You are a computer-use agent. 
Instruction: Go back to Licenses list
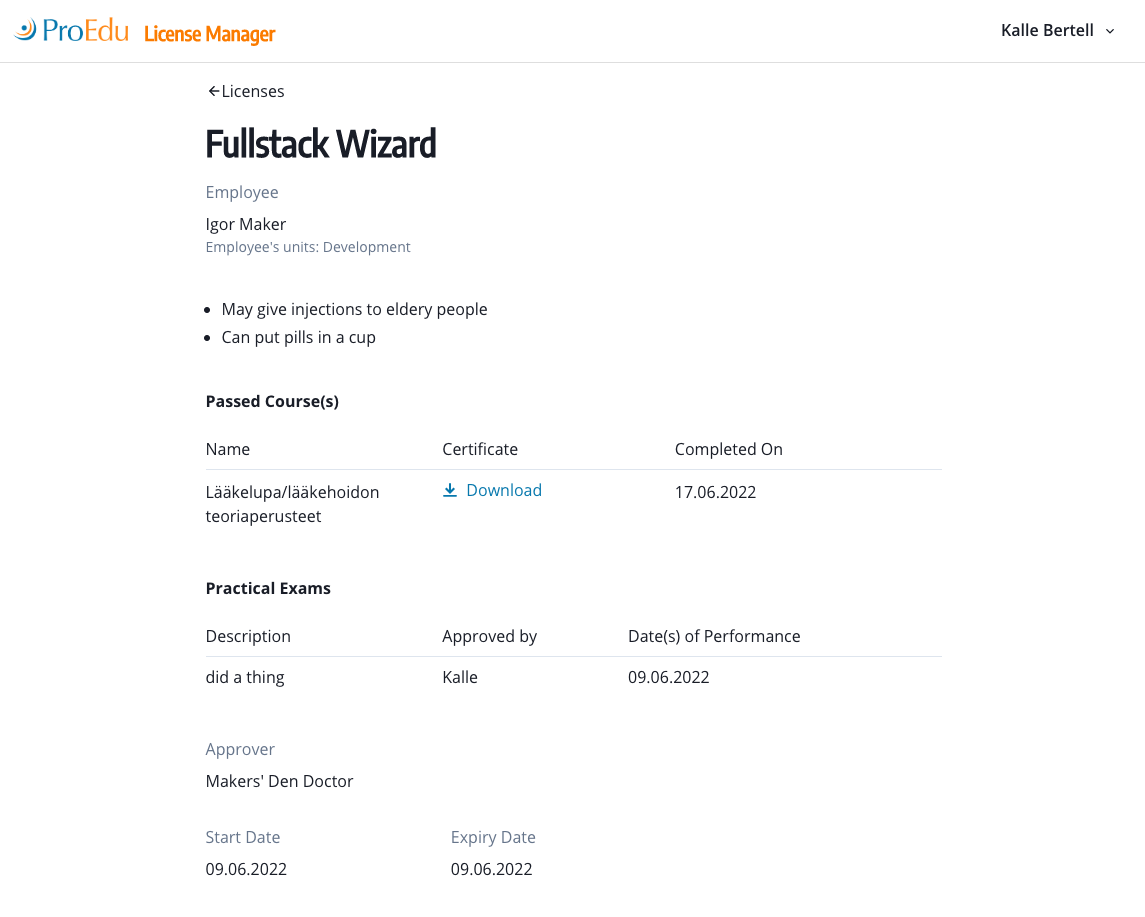pyautogui.click(x=252, y=91)
